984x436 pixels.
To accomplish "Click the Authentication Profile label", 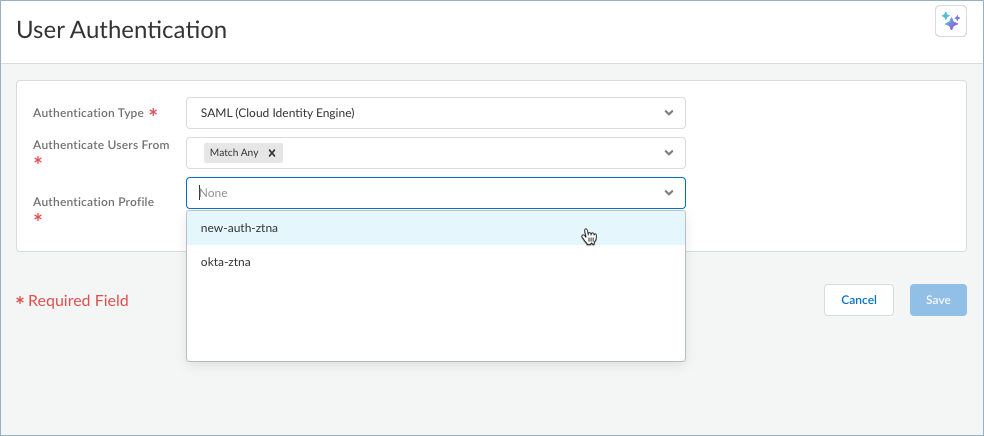I will pos(93,202).
